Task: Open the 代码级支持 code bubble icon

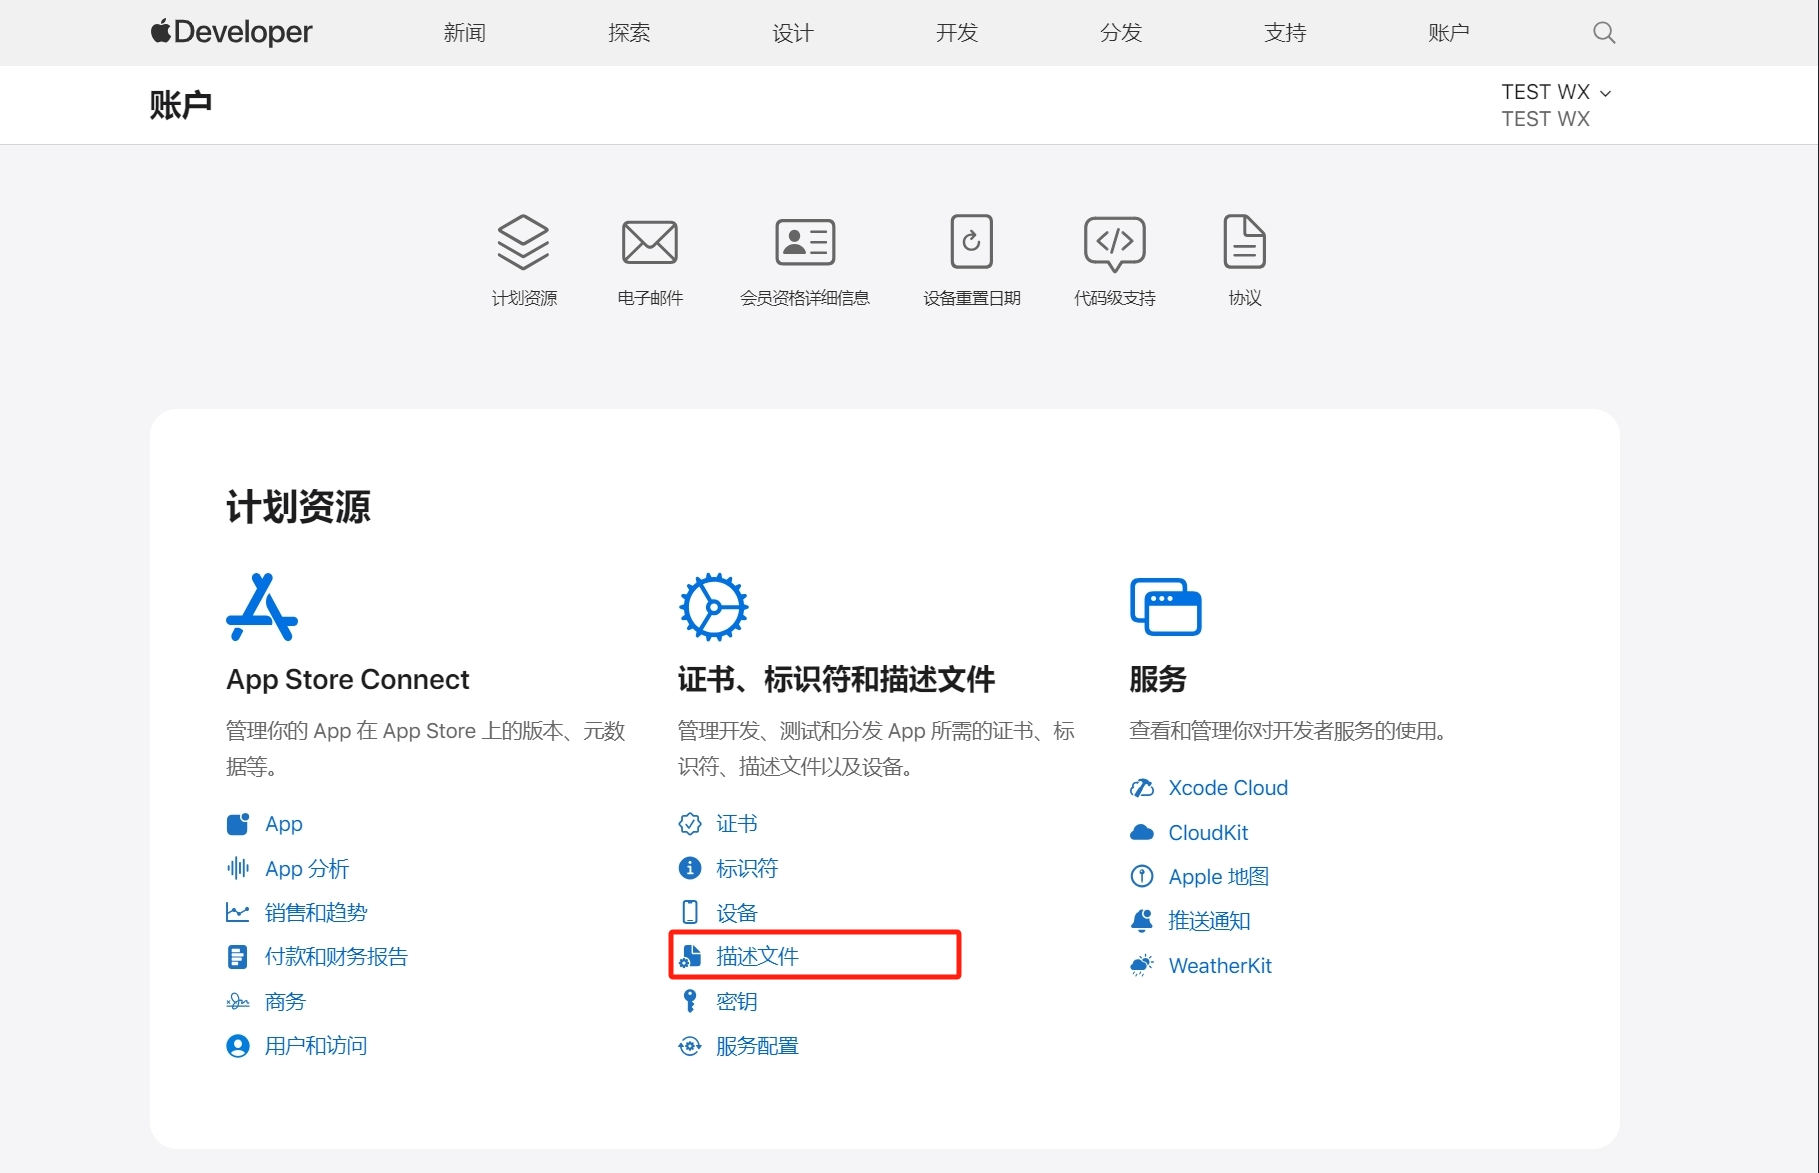Action: tap(1115, 243)
